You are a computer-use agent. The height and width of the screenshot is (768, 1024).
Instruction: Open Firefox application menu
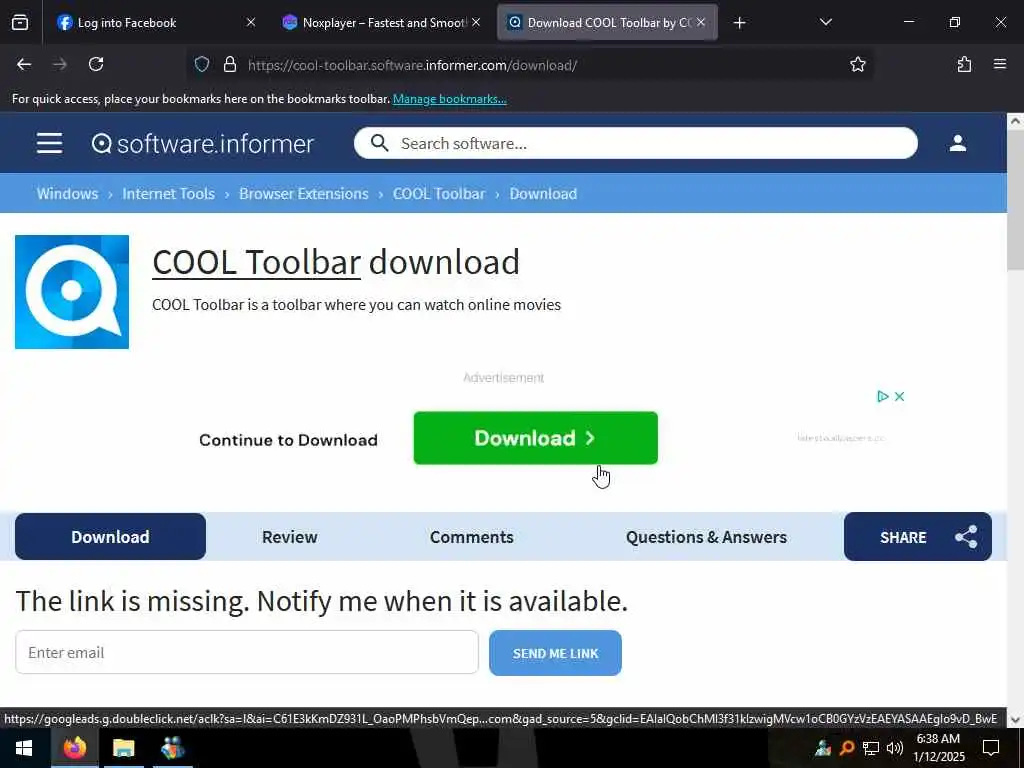999,65
